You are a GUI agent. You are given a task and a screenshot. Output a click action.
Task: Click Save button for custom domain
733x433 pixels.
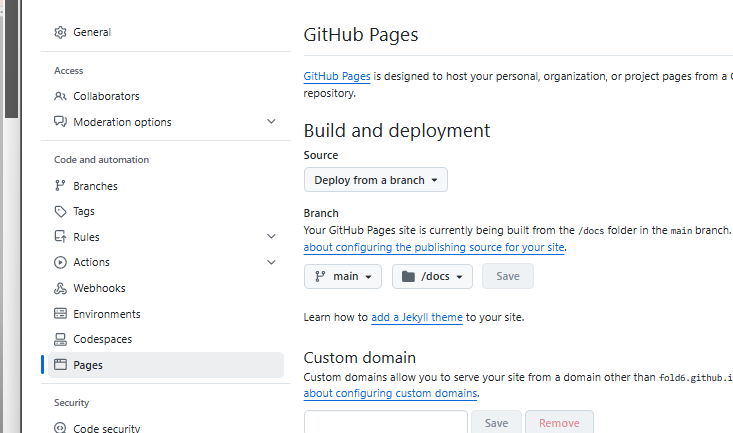[x=496, y=422]
